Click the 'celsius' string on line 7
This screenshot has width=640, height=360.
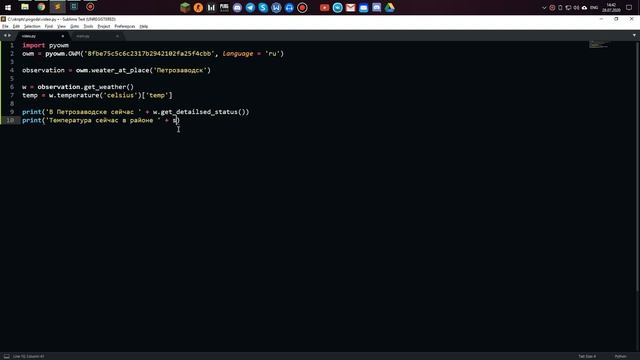(x=120, y=95)
